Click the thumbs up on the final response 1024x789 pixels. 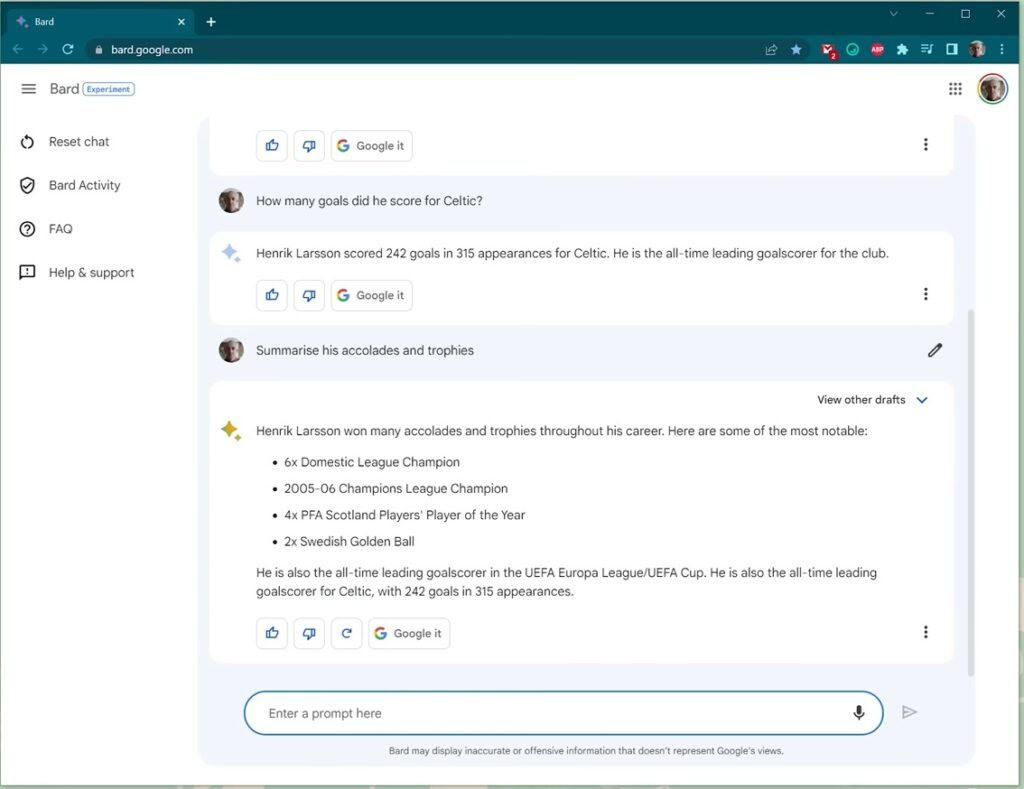[271, 633]
